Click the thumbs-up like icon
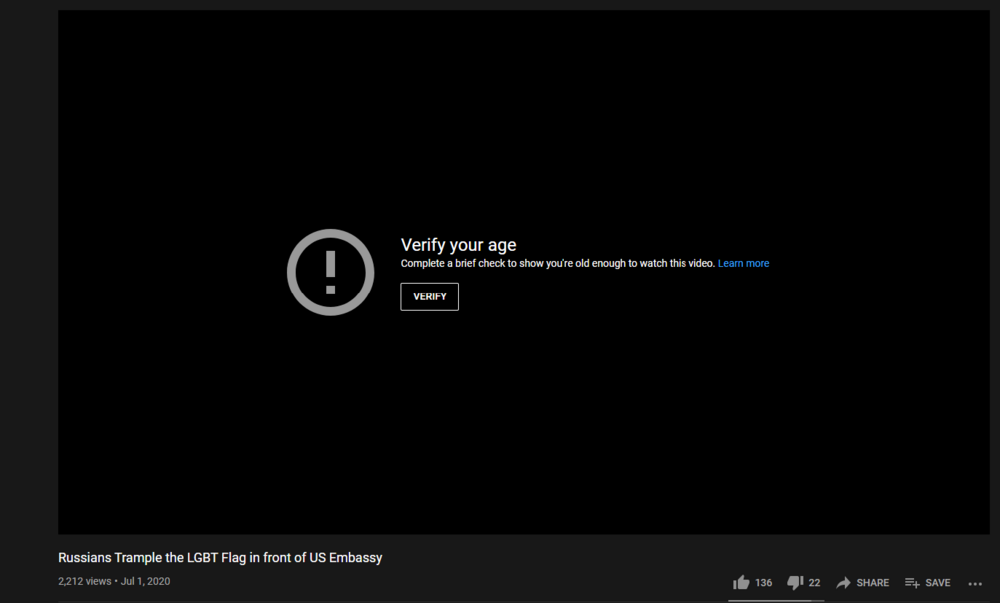This screenshot has height=603, width=1000. [740, 582]
